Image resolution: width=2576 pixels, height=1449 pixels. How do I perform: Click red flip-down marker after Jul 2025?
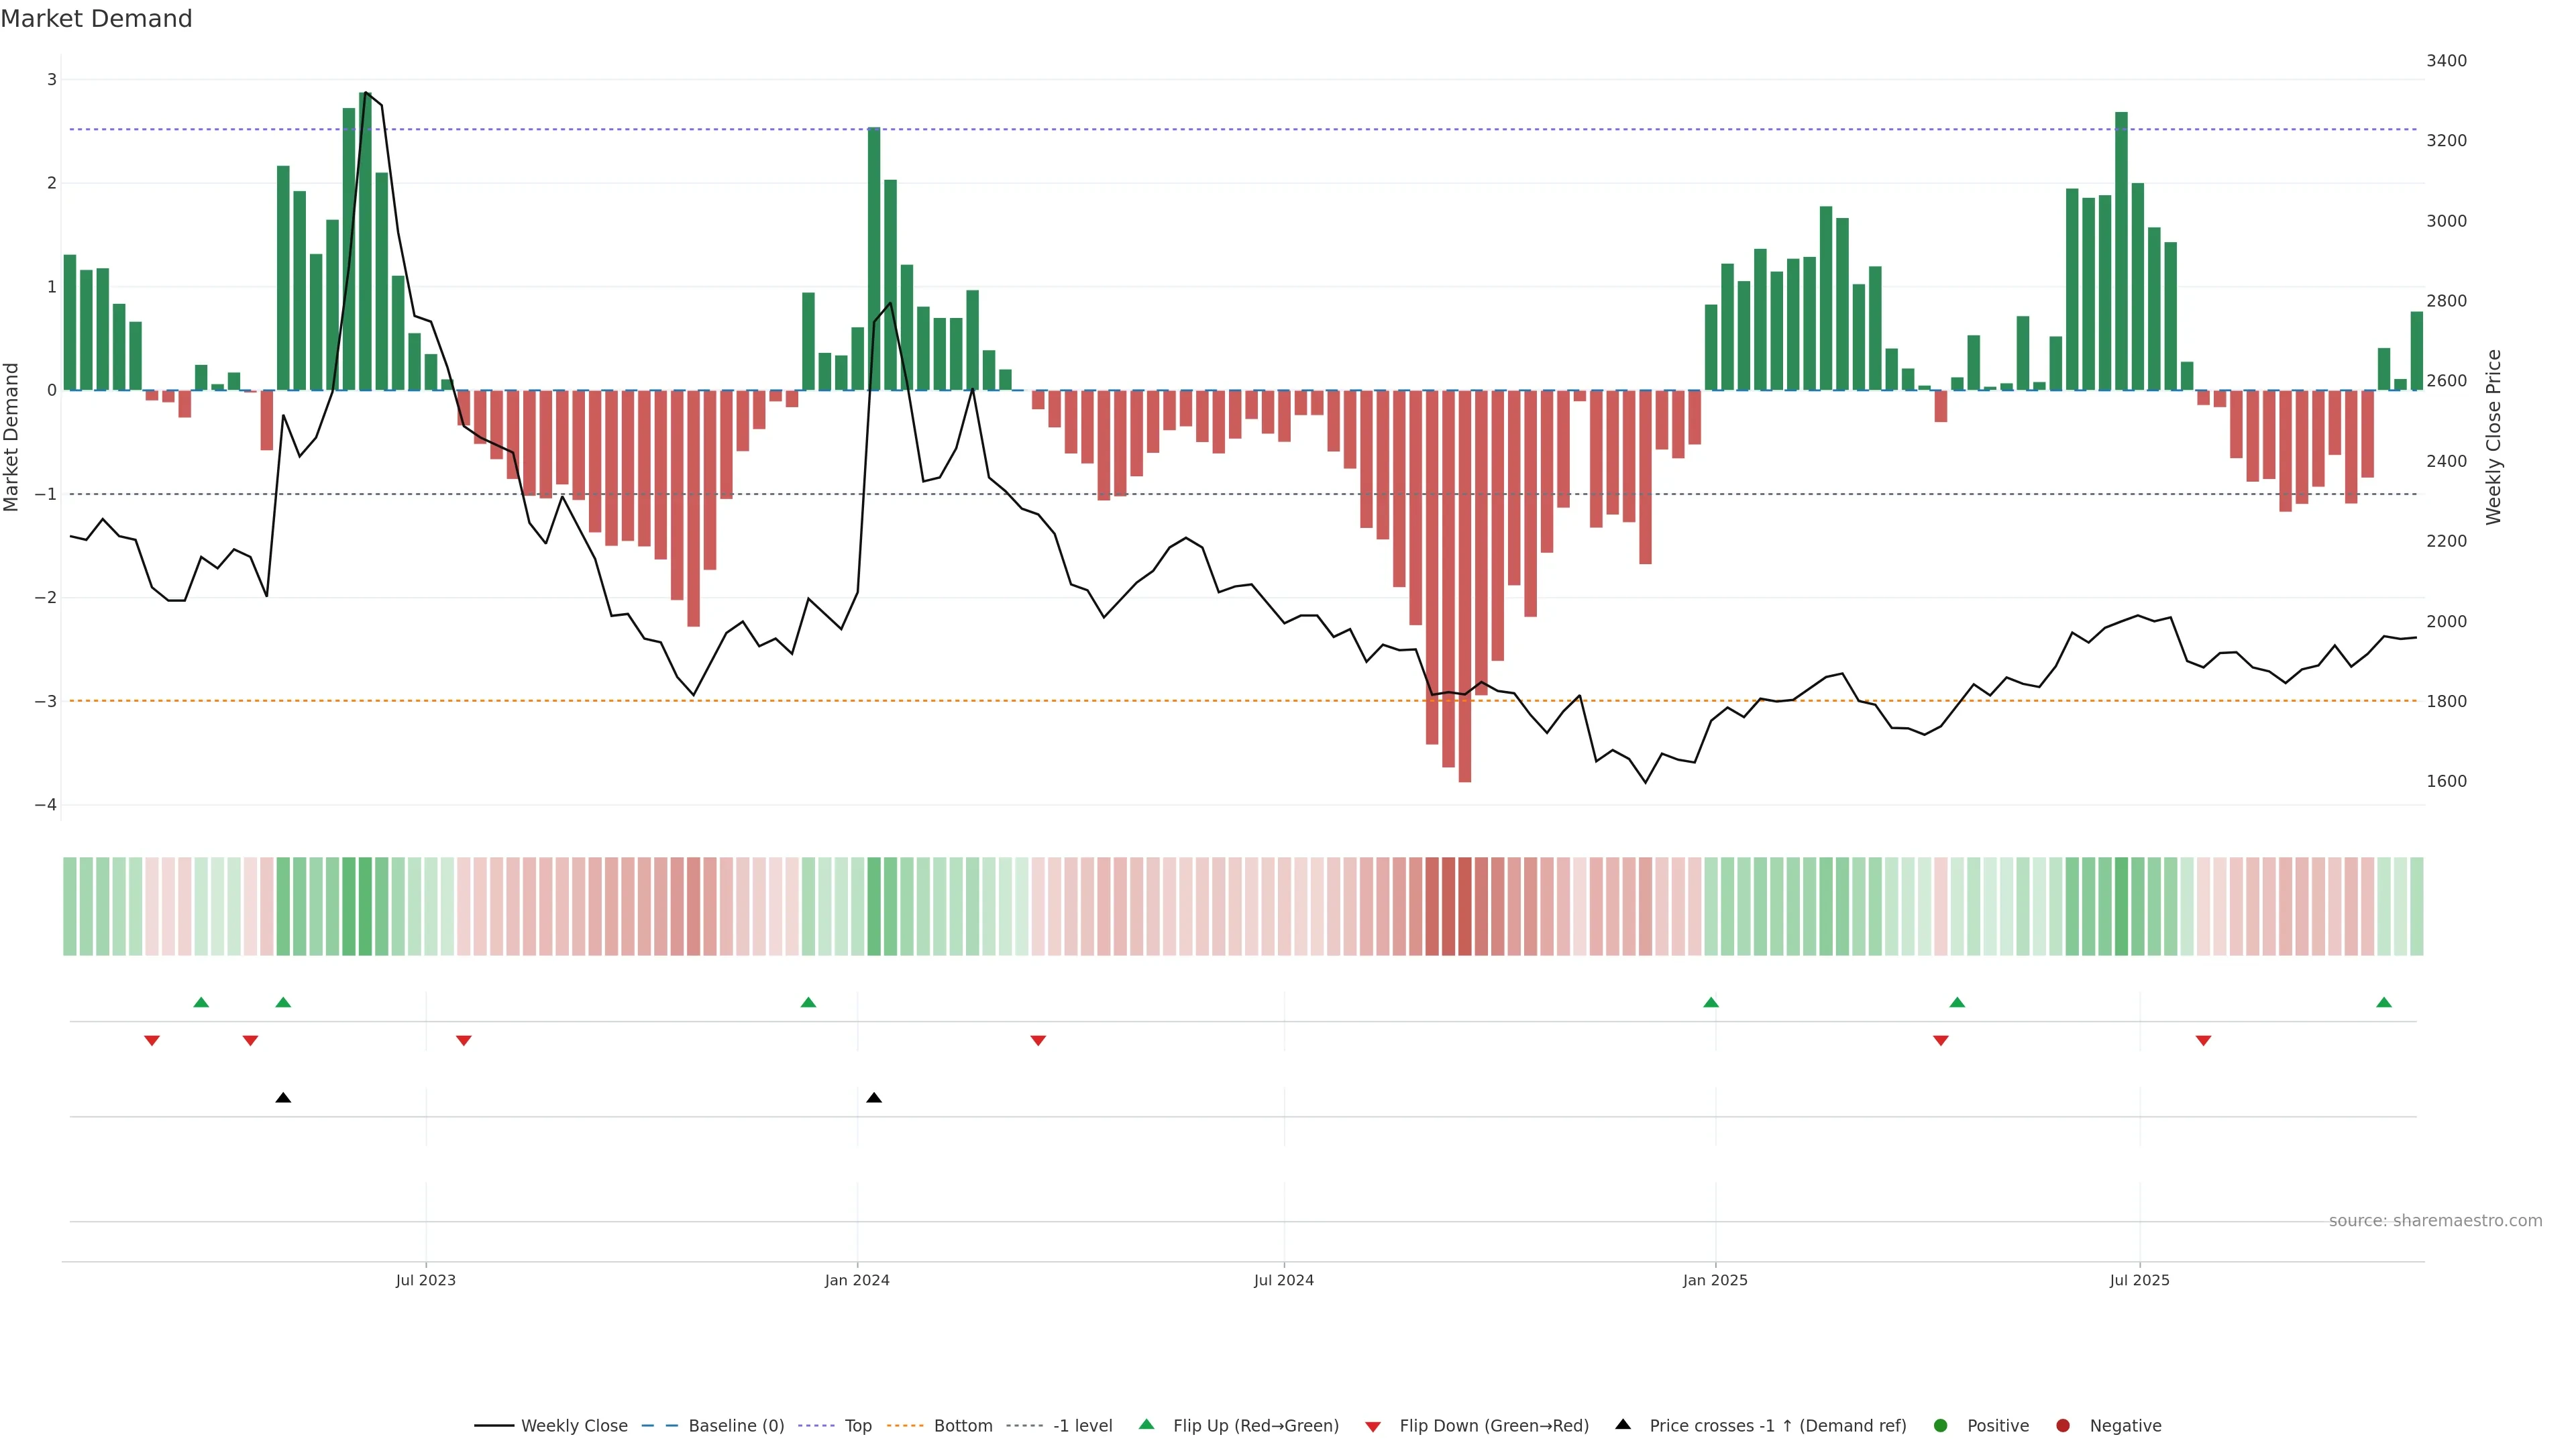coord(2203,1041)
